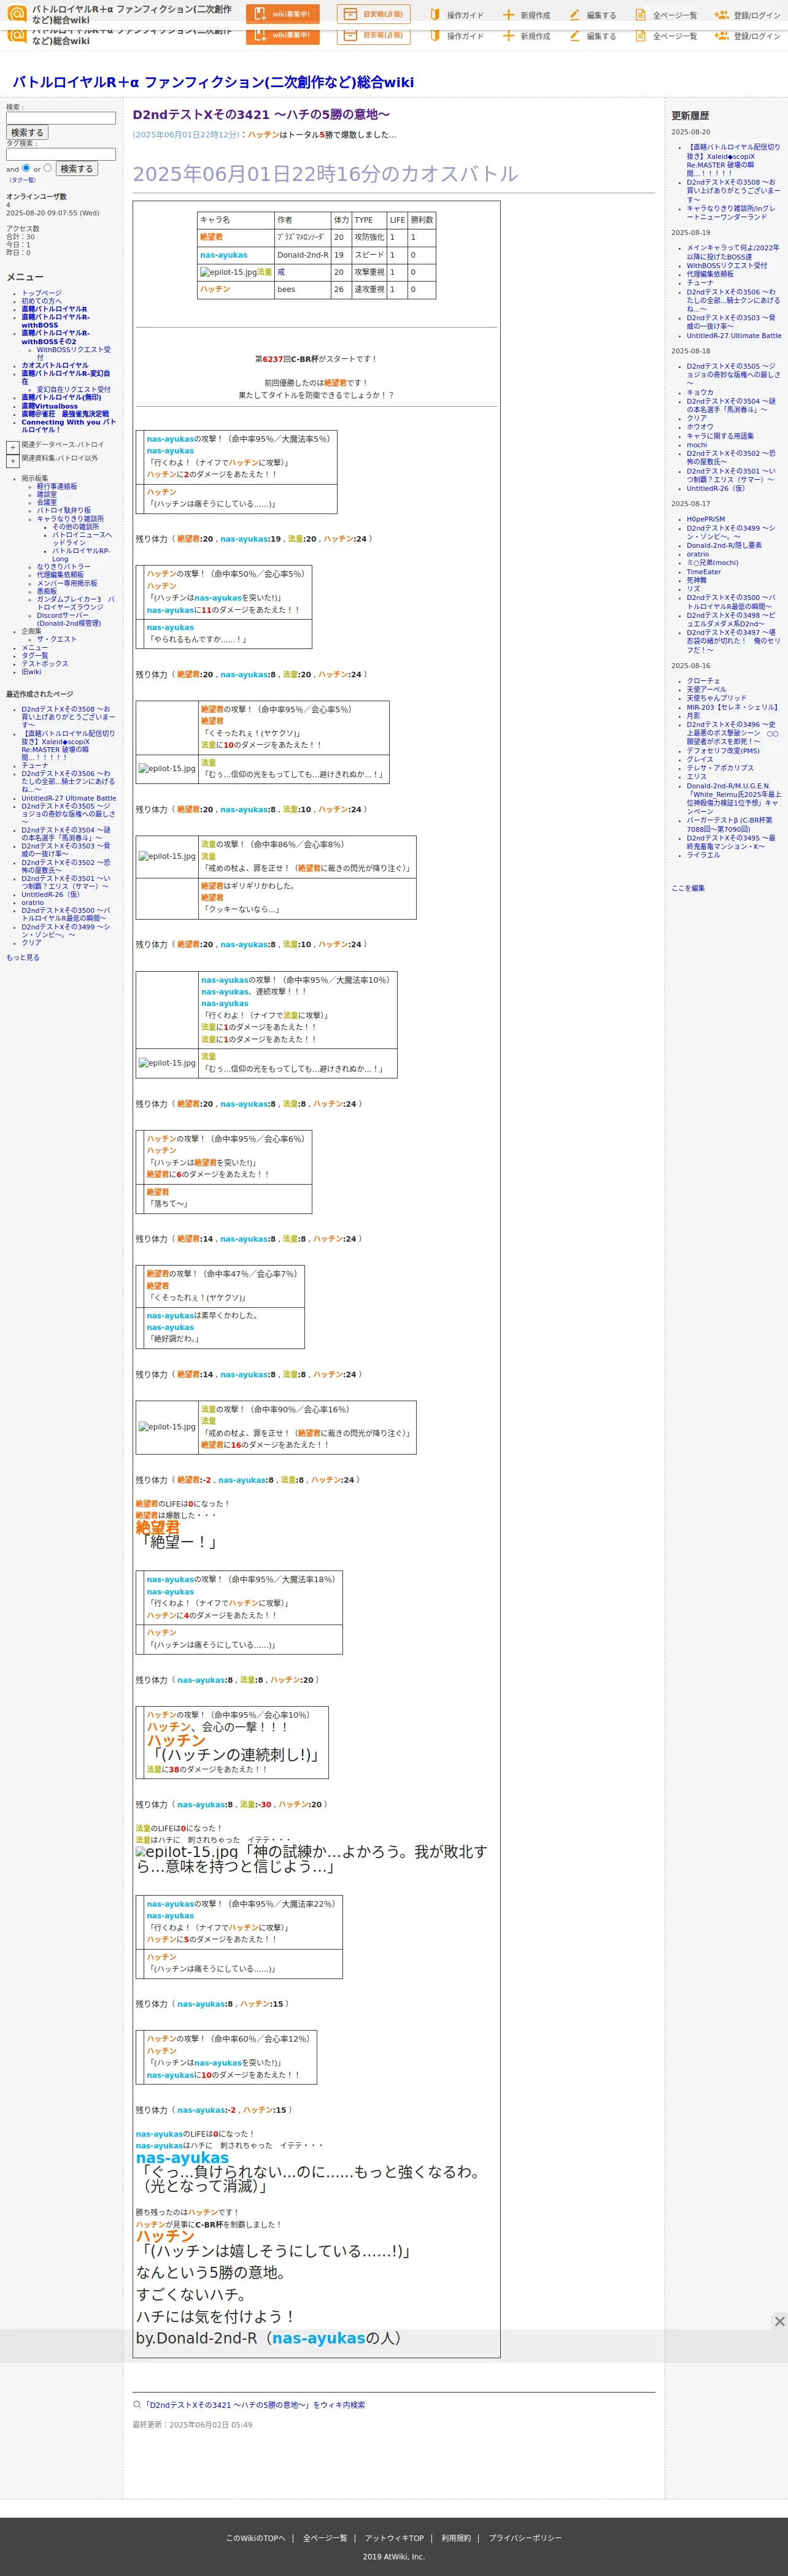Open the 会議室 bulletin board link
This screenshot has width=788, height=2576.
click(x=47, y=502)
